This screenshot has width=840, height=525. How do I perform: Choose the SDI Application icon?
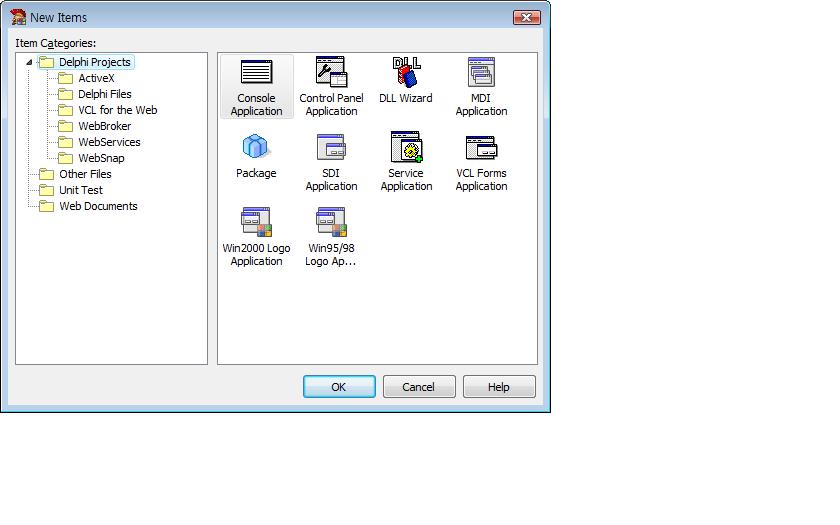click(331, 148)
